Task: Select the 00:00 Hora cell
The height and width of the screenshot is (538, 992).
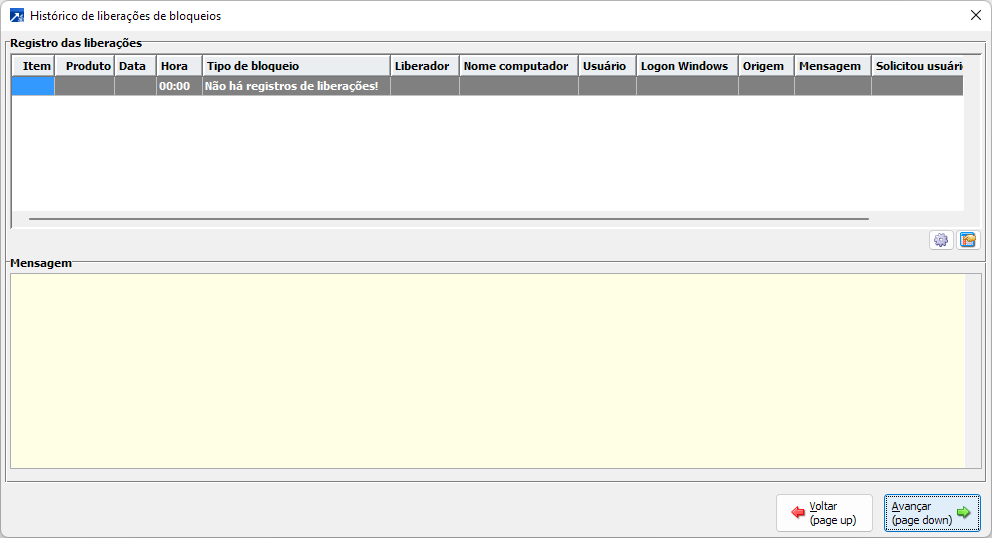Action: tap(179, 86)
